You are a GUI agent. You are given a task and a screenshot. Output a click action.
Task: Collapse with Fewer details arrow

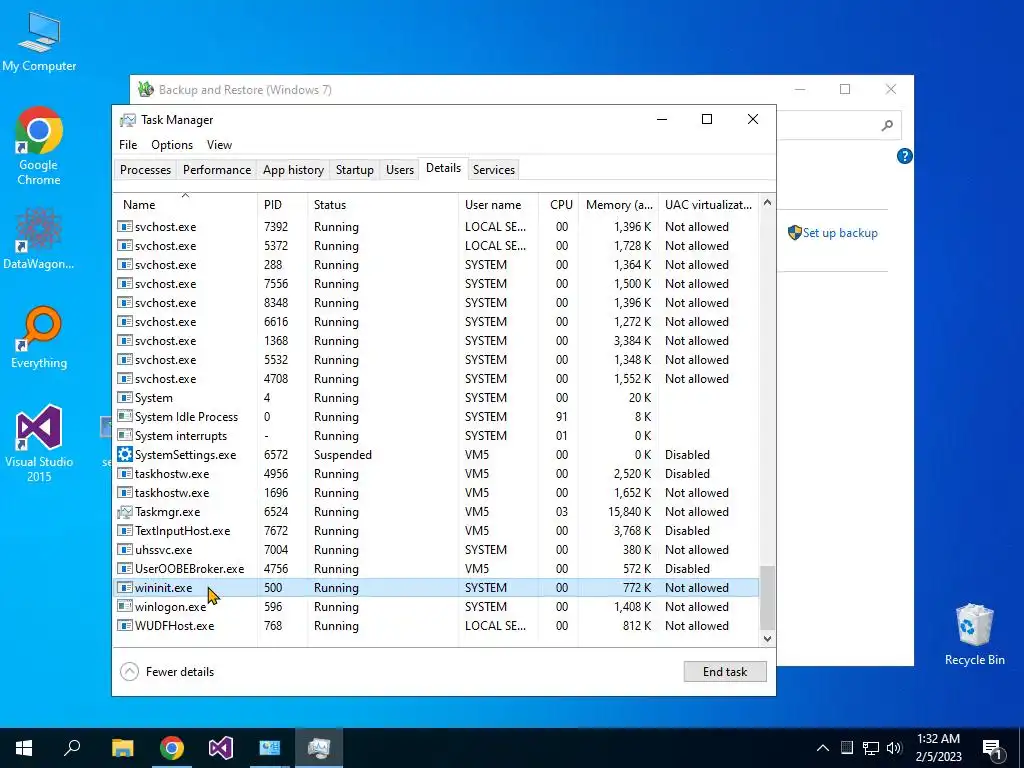(x=129, y=671)
